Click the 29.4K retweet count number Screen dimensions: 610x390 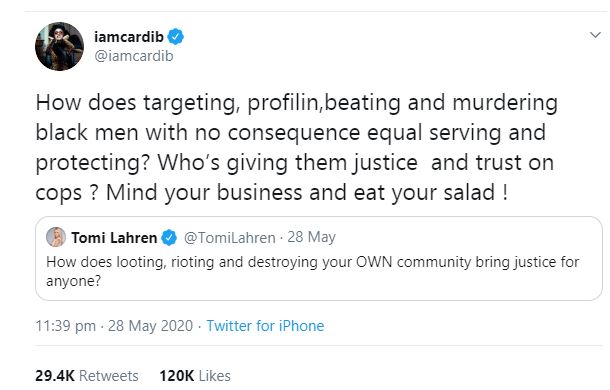[x=55, y=376]
